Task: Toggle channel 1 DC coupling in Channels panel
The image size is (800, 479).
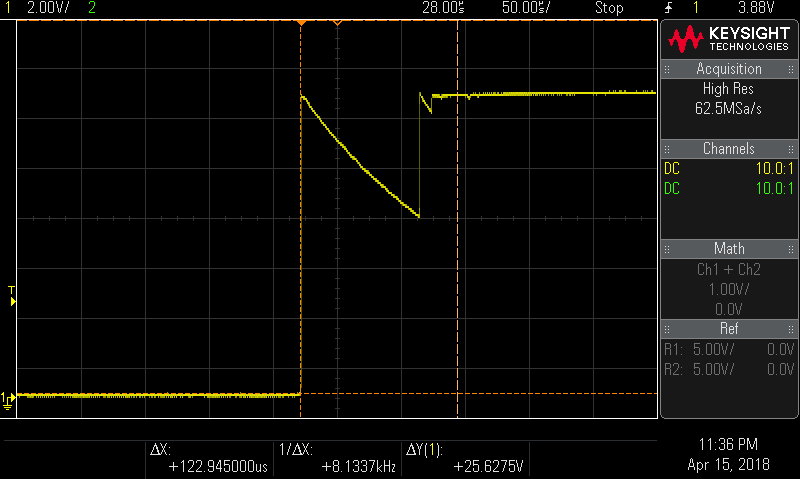Action: coord(672,169)
